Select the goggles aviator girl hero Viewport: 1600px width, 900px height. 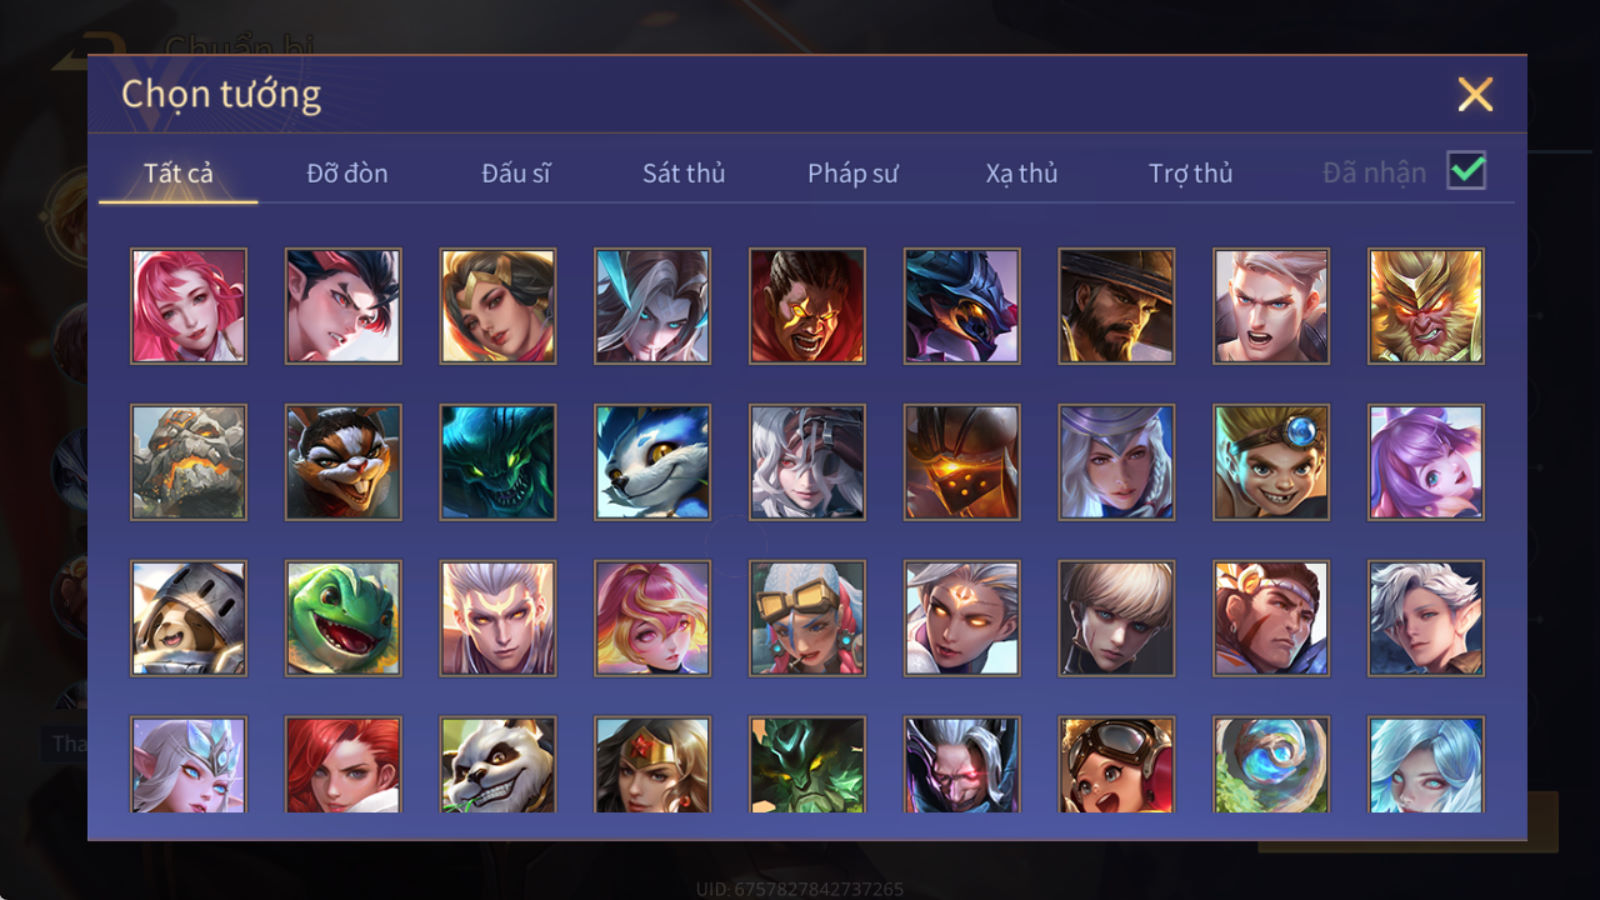(1116, 764)
